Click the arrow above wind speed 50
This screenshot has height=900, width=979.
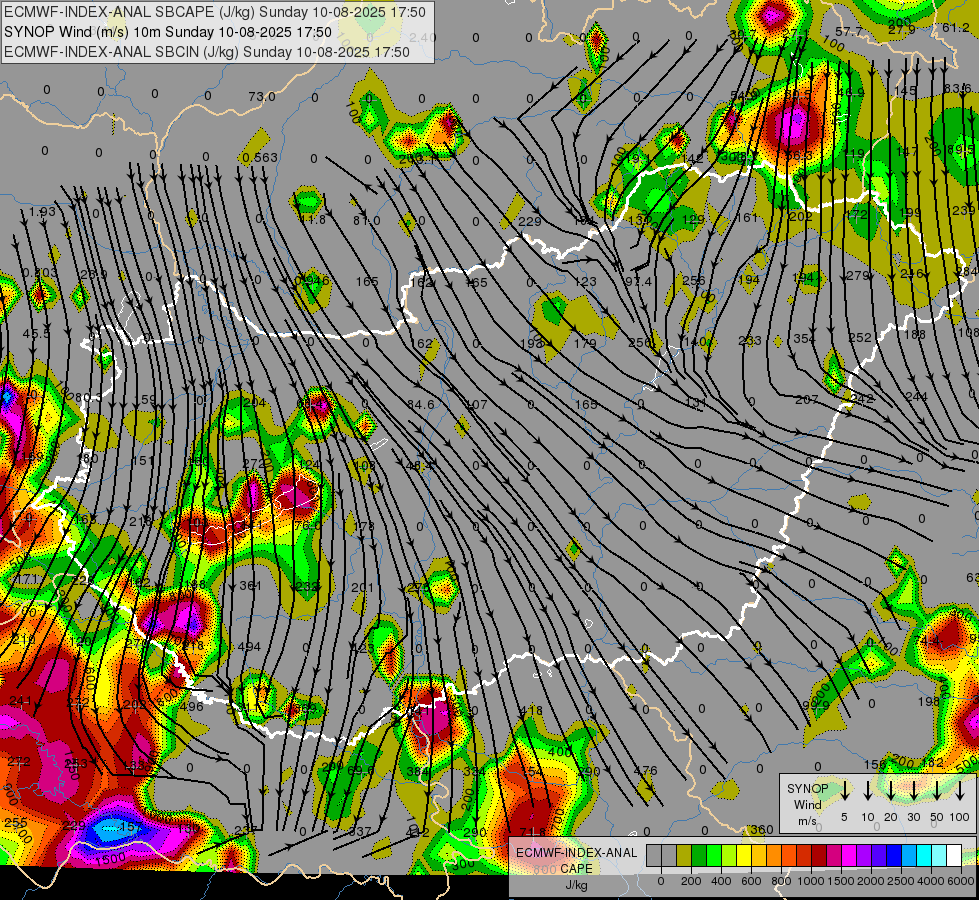point(937,790)
